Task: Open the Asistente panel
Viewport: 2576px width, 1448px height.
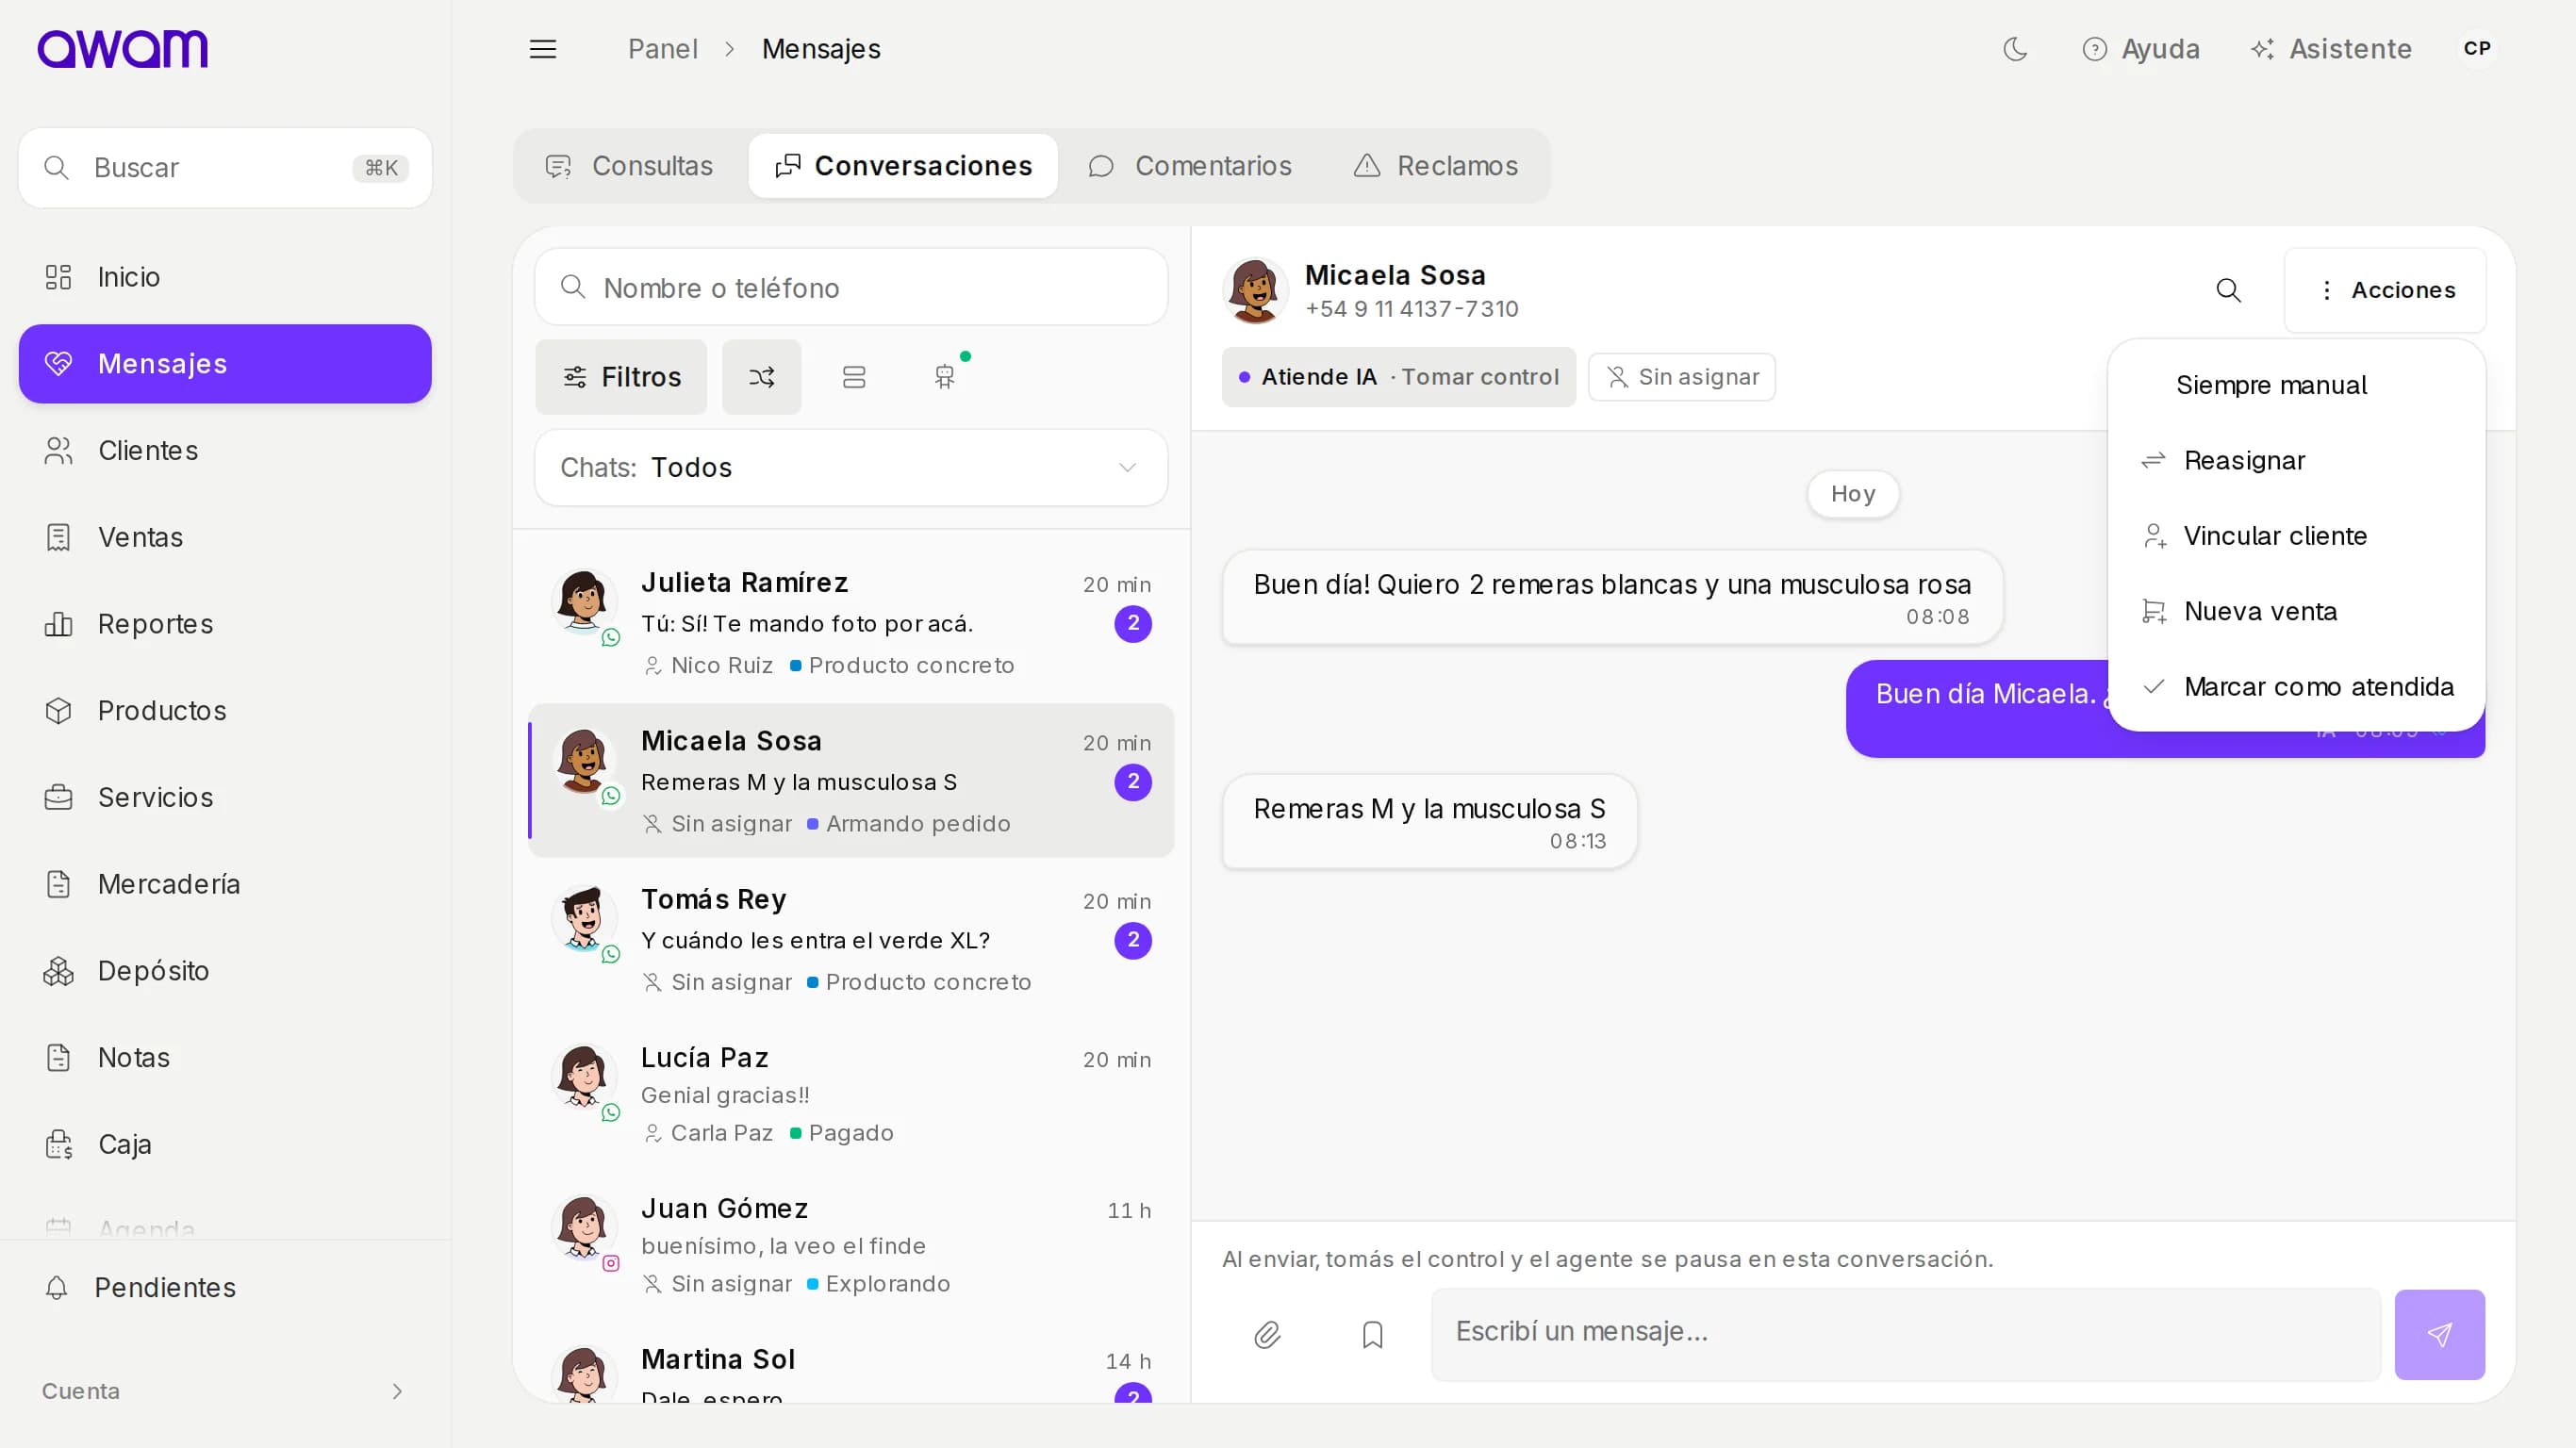Action: point(2331,49)
